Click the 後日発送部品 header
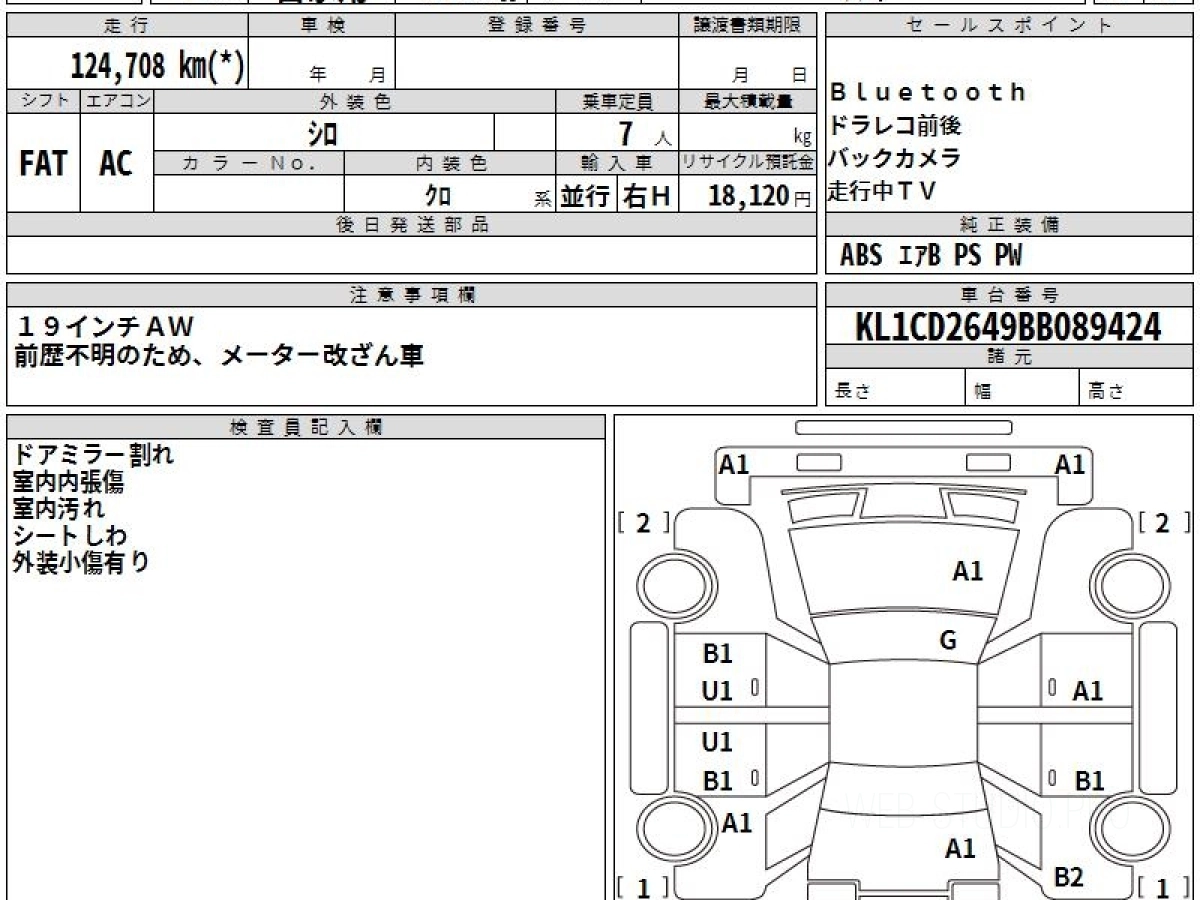 412,225
